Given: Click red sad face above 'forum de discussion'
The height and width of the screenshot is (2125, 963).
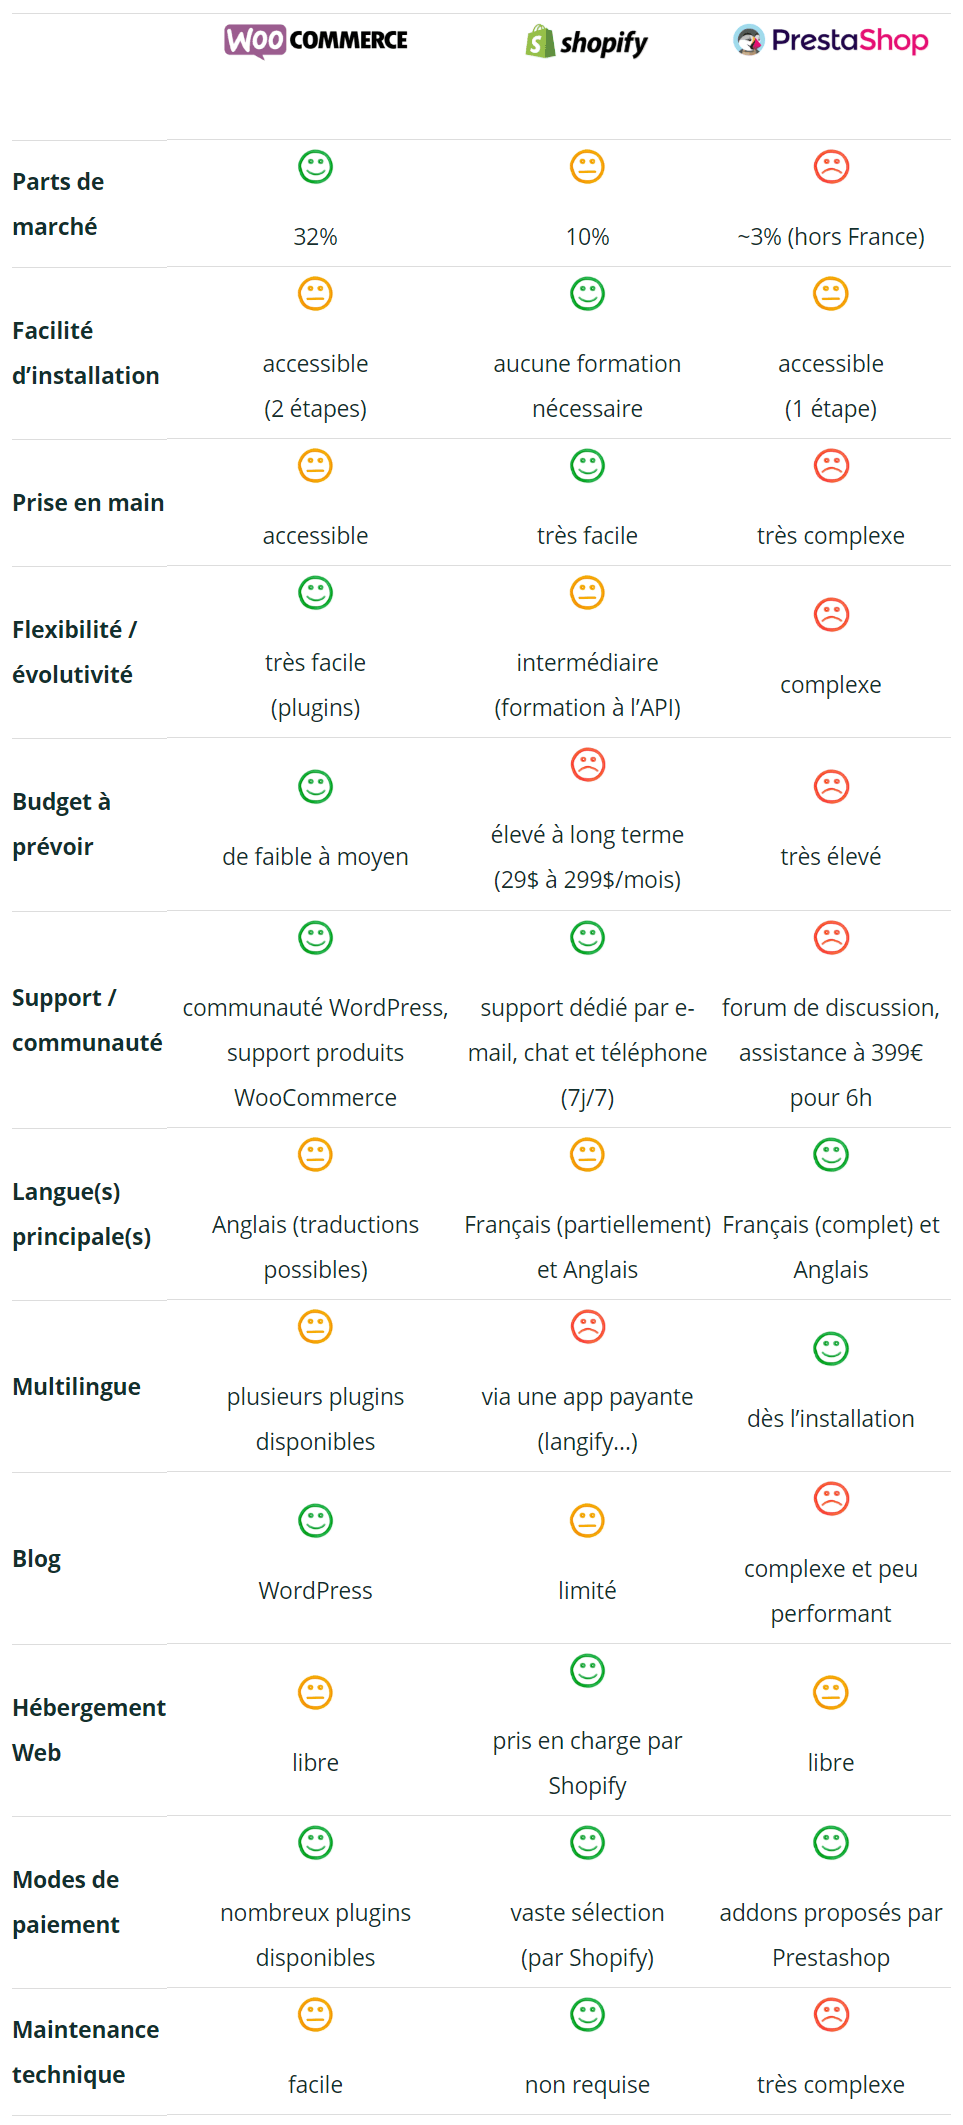Looking at the screenshot, I should click(x=831, y=938).
